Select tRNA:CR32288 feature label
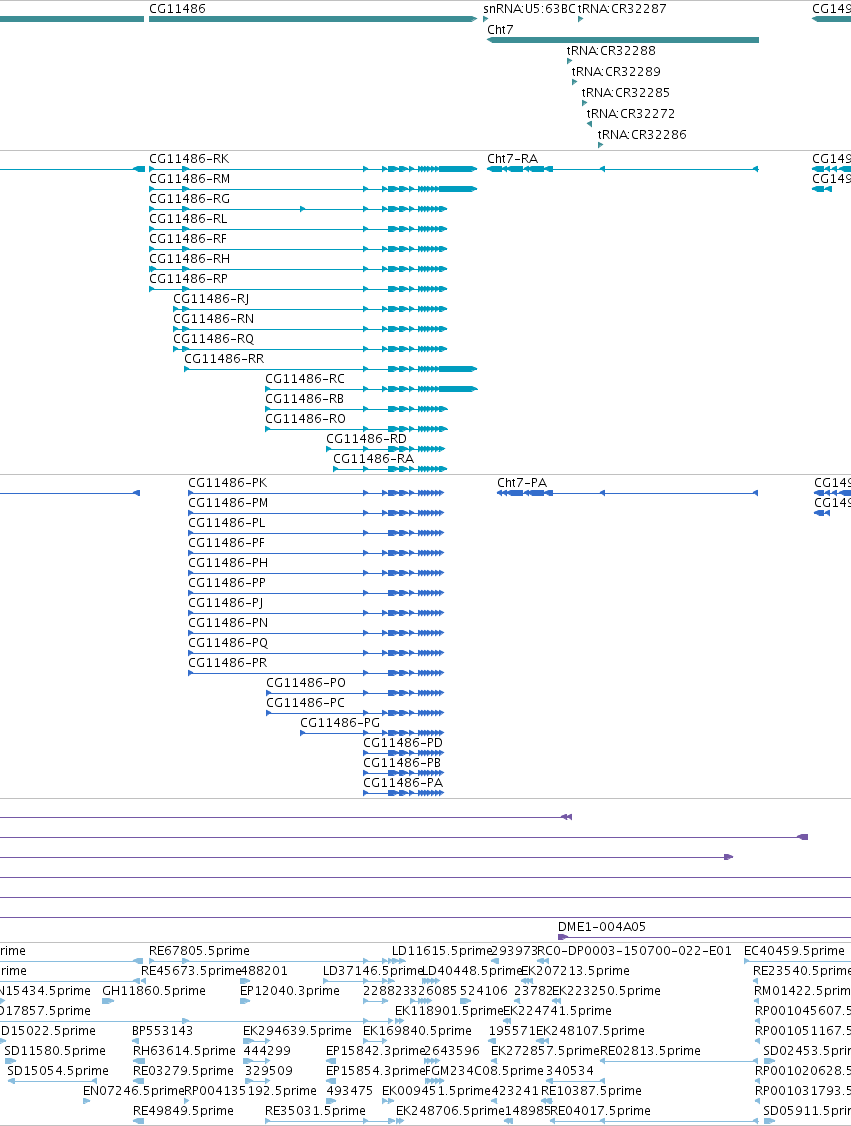 tap(611, 50)
